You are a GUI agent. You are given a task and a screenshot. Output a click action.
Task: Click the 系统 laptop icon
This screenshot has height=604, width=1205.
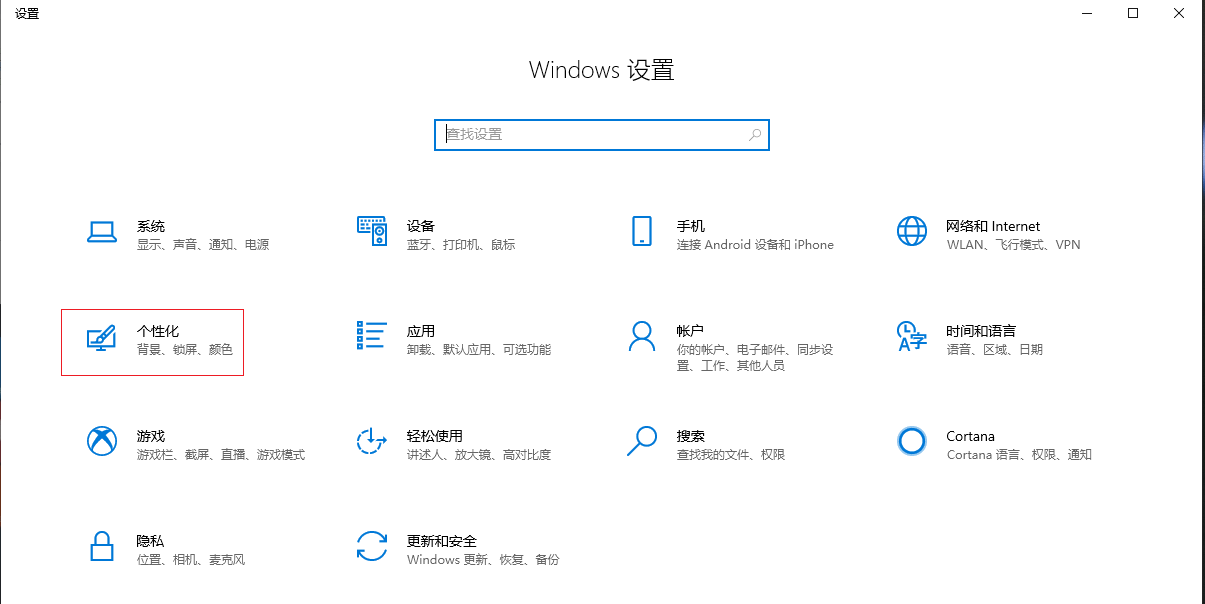[x=101, y=232]
